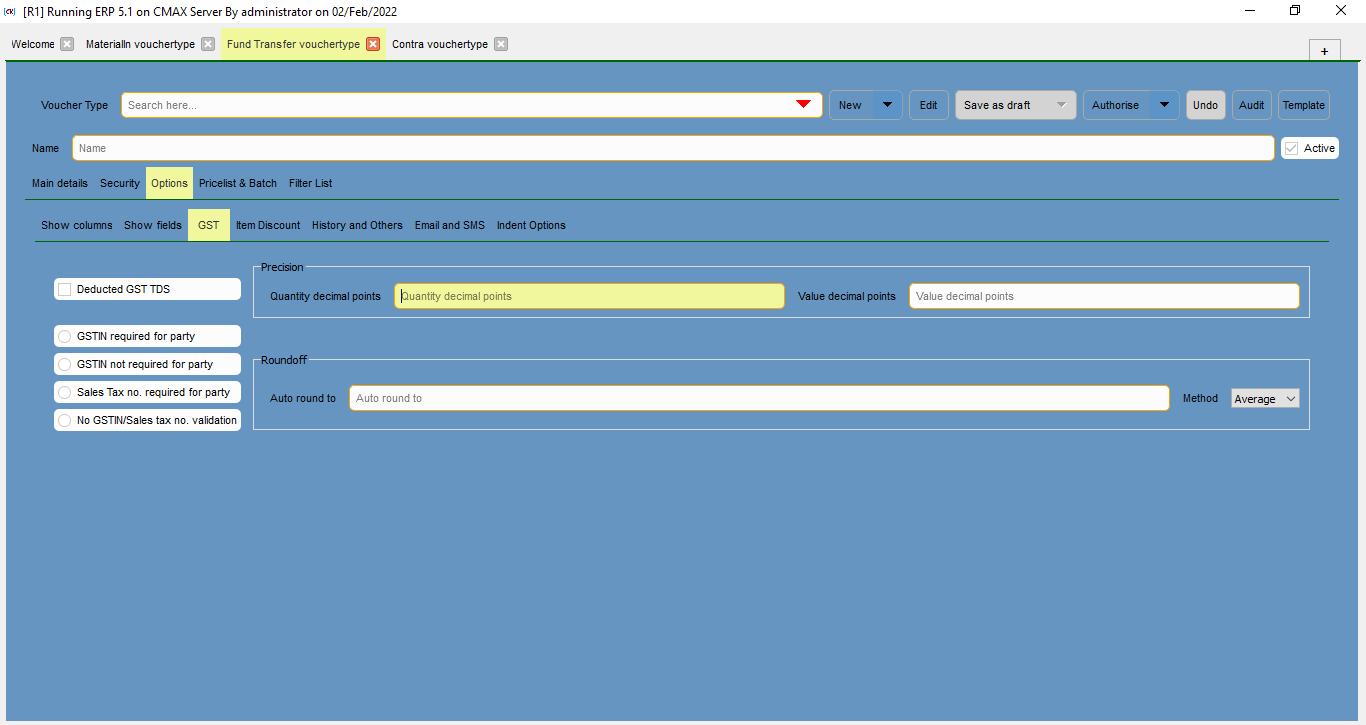
Task: Open the Audit button
Action: [x=1252, y=105]
